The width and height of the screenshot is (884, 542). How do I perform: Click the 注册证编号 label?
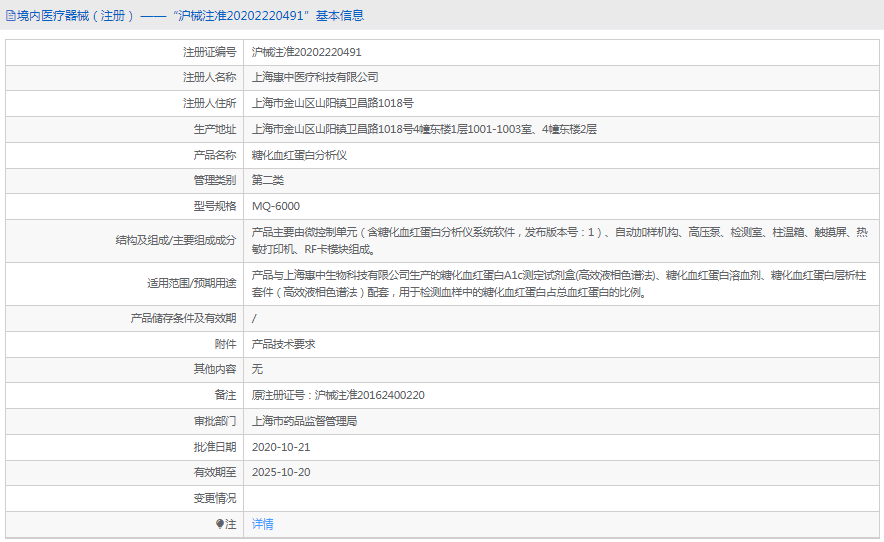[210, 52]
